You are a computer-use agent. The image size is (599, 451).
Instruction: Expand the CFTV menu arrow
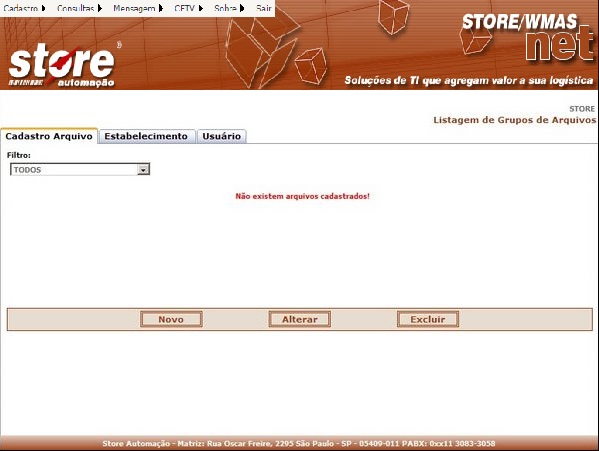(201, 8)
